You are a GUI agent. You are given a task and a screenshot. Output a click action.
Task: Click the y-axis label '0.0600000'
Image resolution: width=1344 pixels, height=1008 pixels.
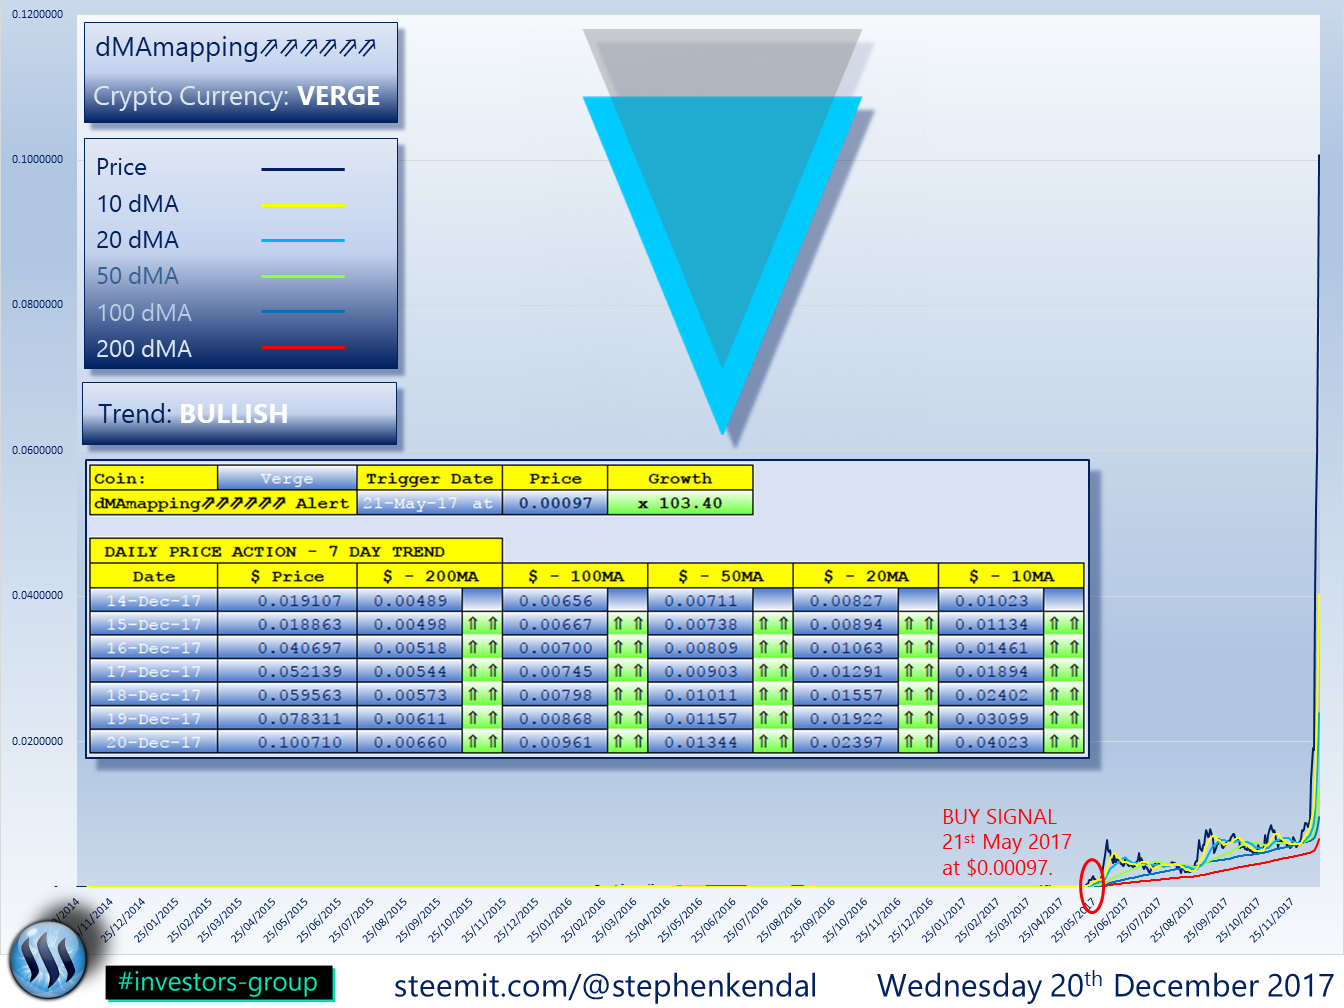pyautogui.click(x=37, y=450)
